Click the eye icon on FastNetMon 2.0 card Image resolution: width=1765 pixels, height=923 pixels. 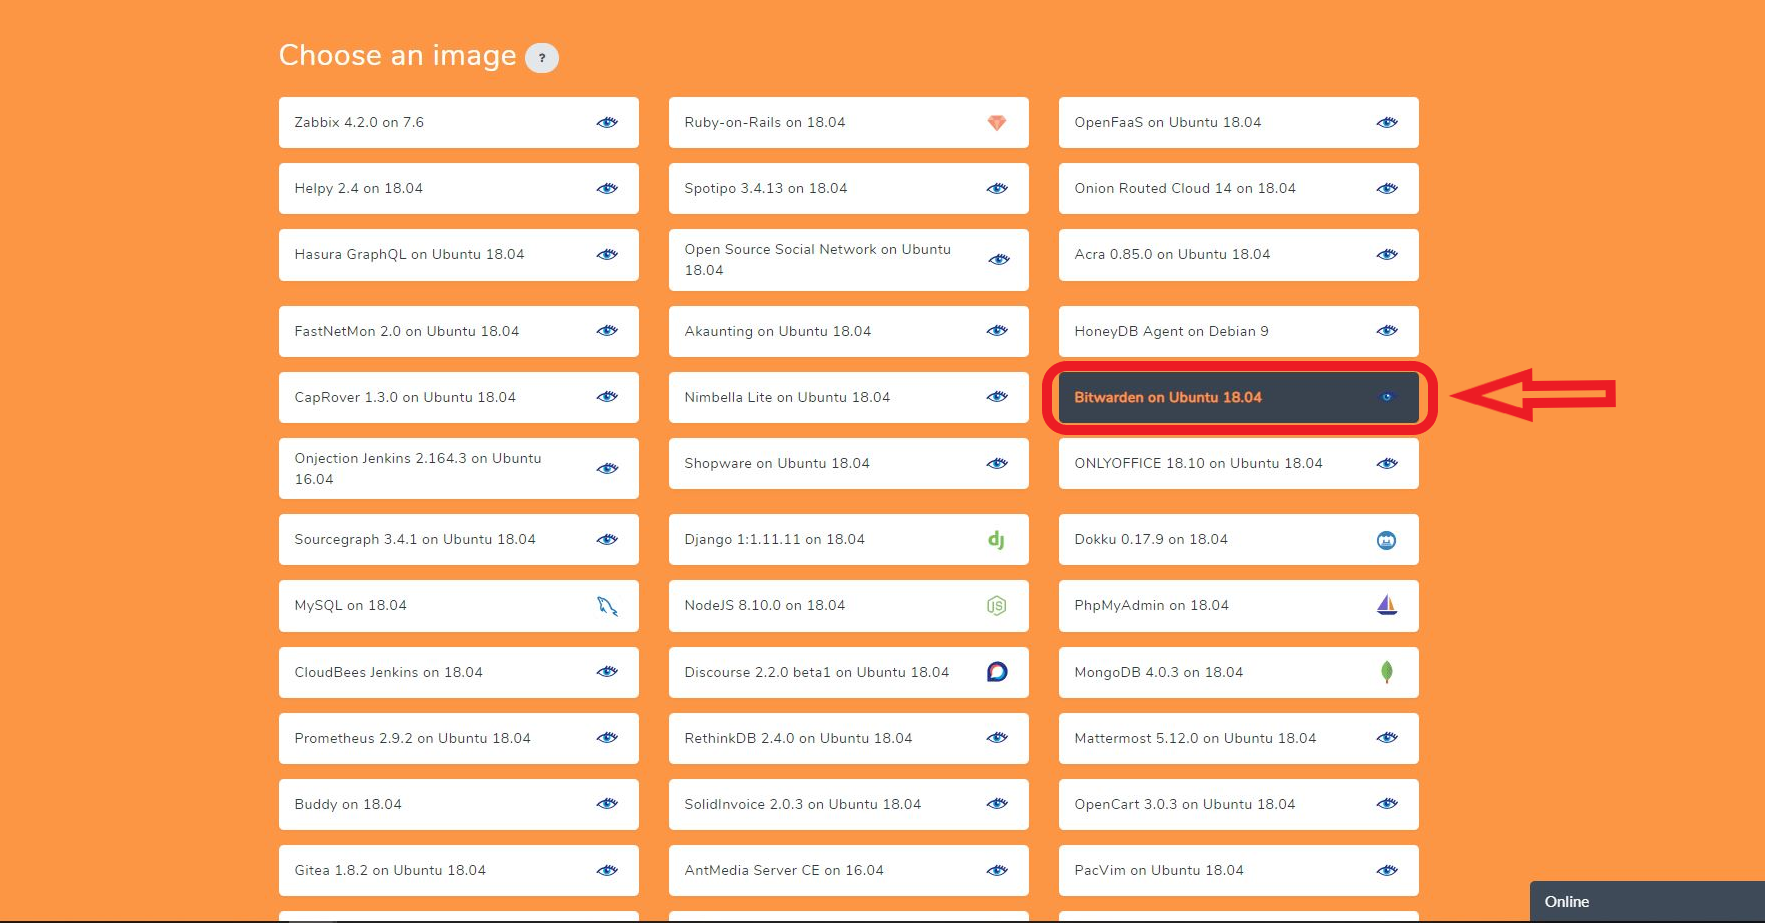607,331
